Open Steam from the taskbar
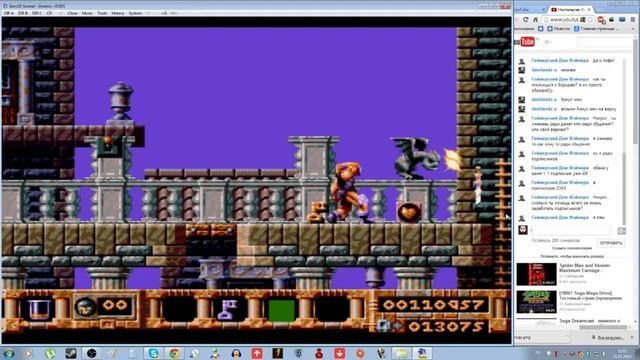This screenshot has width=640, height=360. 71,353
